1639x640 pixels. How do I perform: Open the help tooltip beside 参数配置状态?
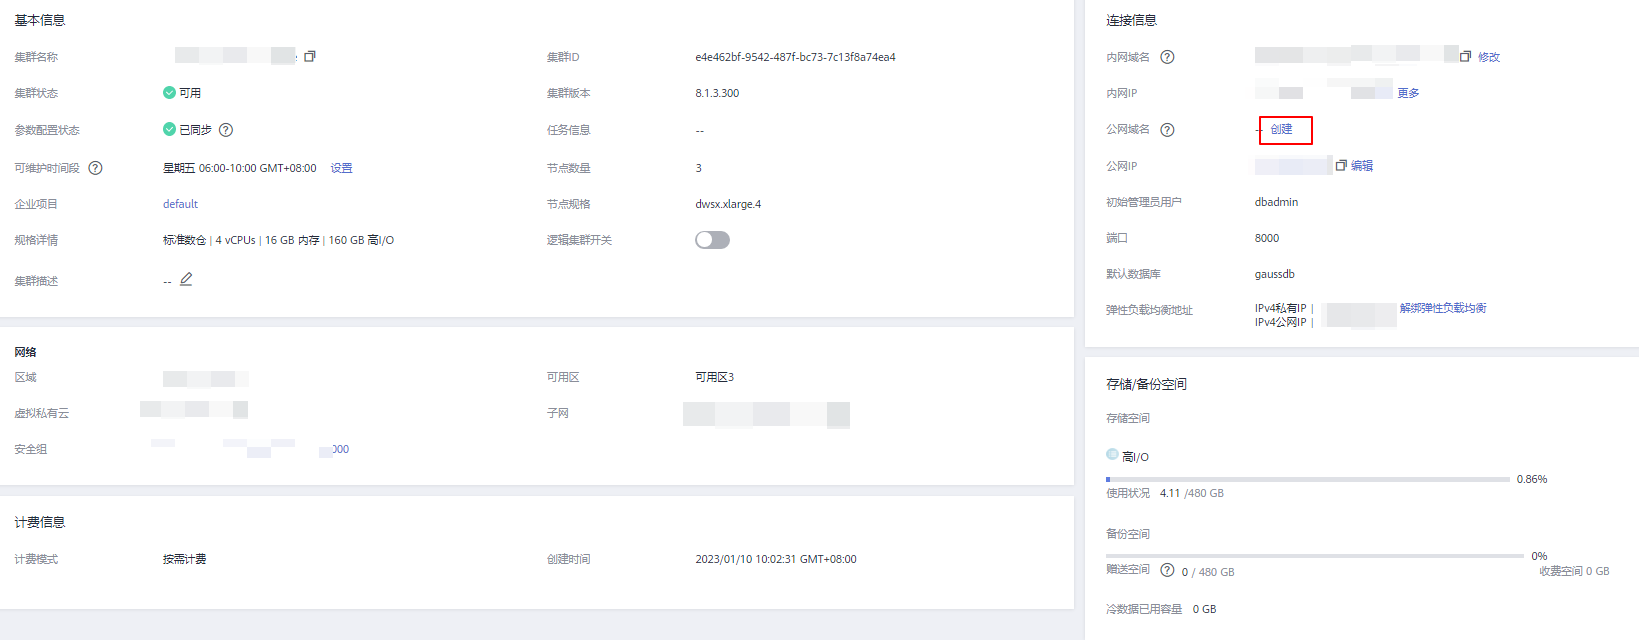(226, 130)
